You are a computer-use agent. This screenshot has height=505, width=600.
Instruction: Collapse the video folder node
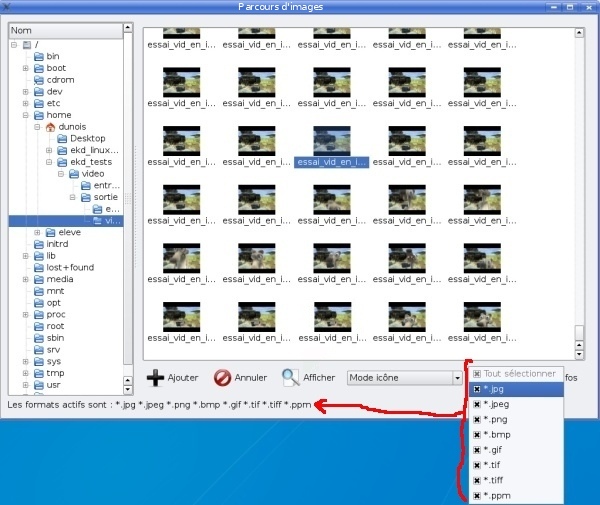(61, 174)
